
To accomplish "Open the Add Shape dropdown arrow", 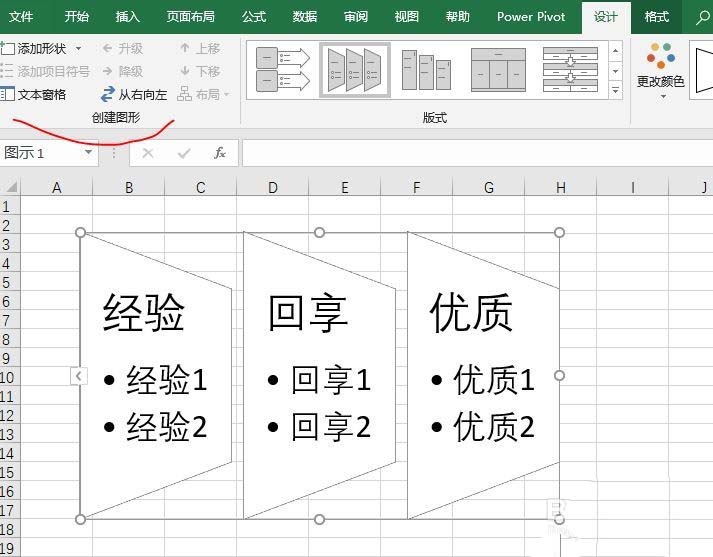I will [79, 48].
